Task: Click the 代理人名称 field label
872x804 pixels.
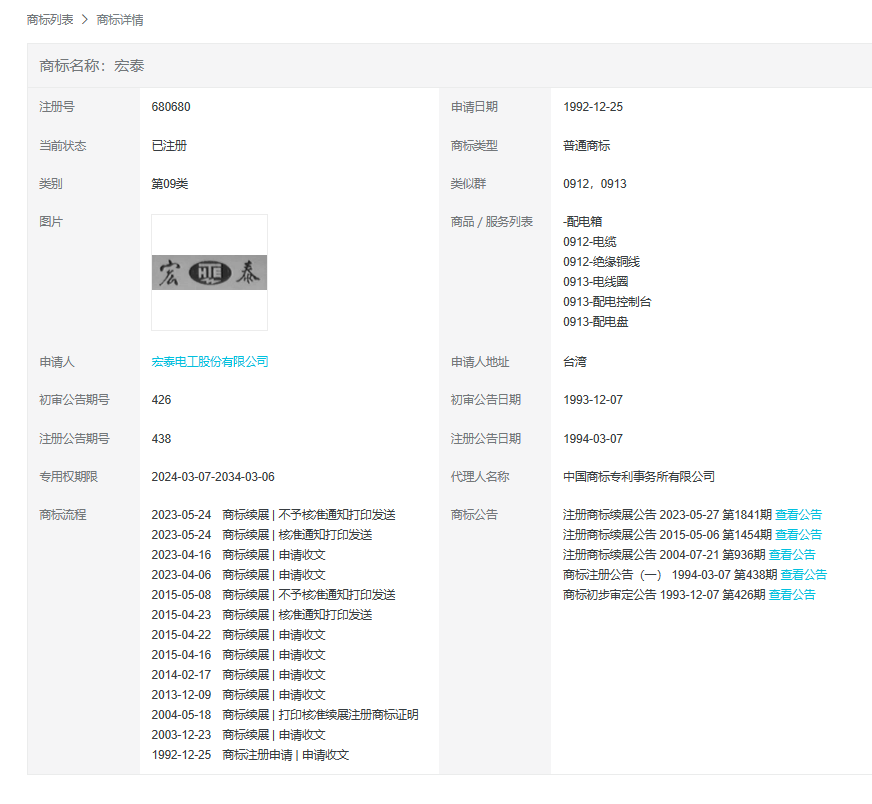Action: click(480, 477)
